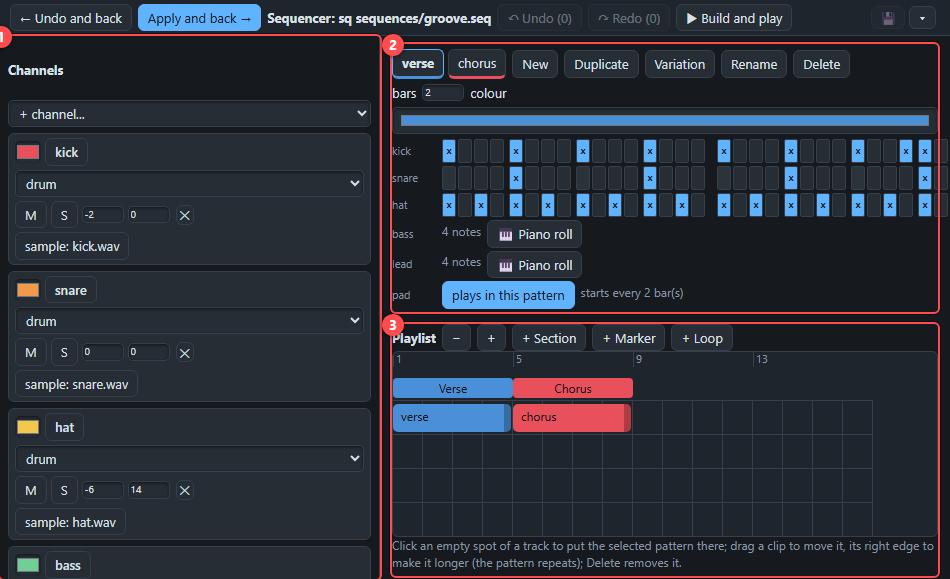Toggle 'plays in this pattern' for pad
The image size is (950, 579).
click(x=508, y=296)
